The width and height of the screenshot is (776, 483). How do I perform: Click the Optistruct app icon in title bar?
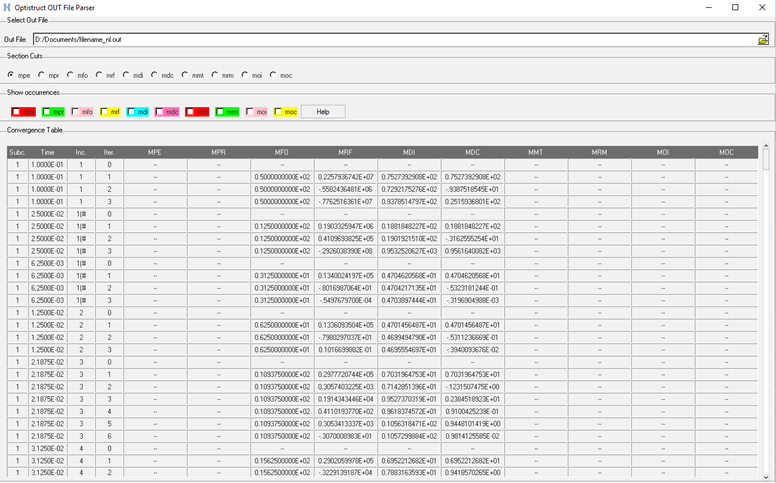click(7, 7)
